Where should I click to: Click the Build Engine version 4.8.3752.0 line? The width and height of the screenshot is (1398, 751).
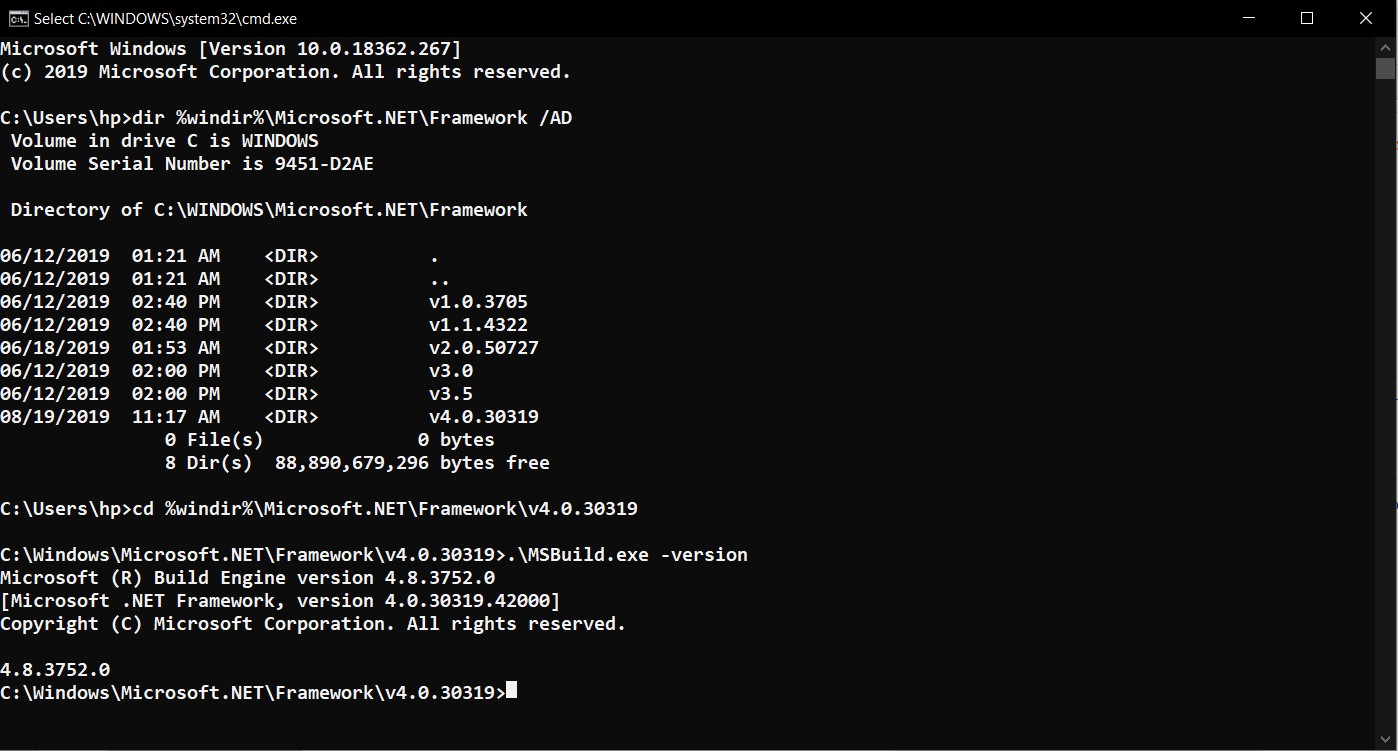tap(248, 578)
